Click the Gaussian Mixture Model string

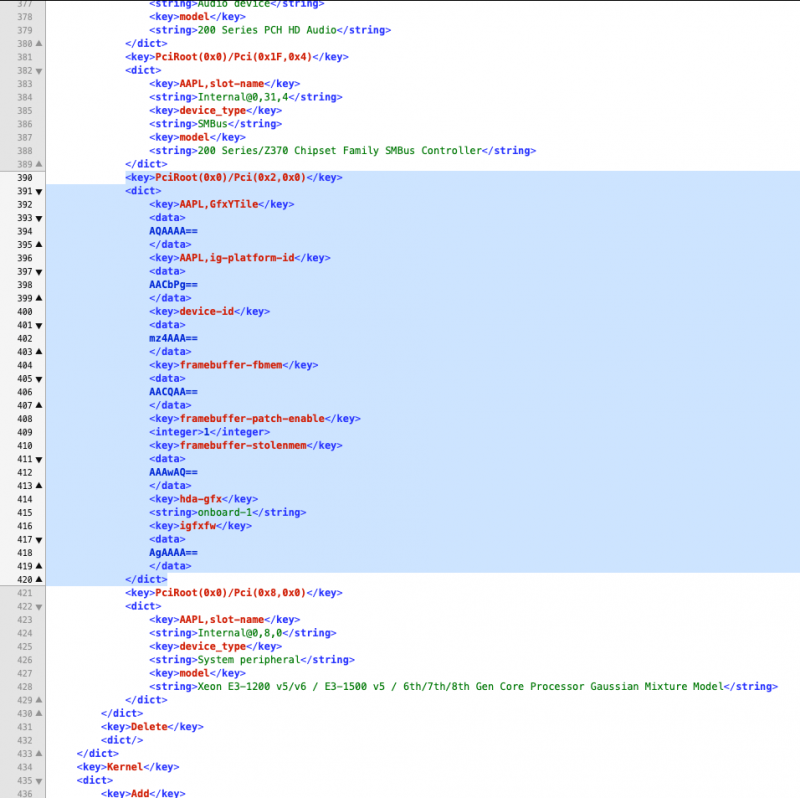463,687
